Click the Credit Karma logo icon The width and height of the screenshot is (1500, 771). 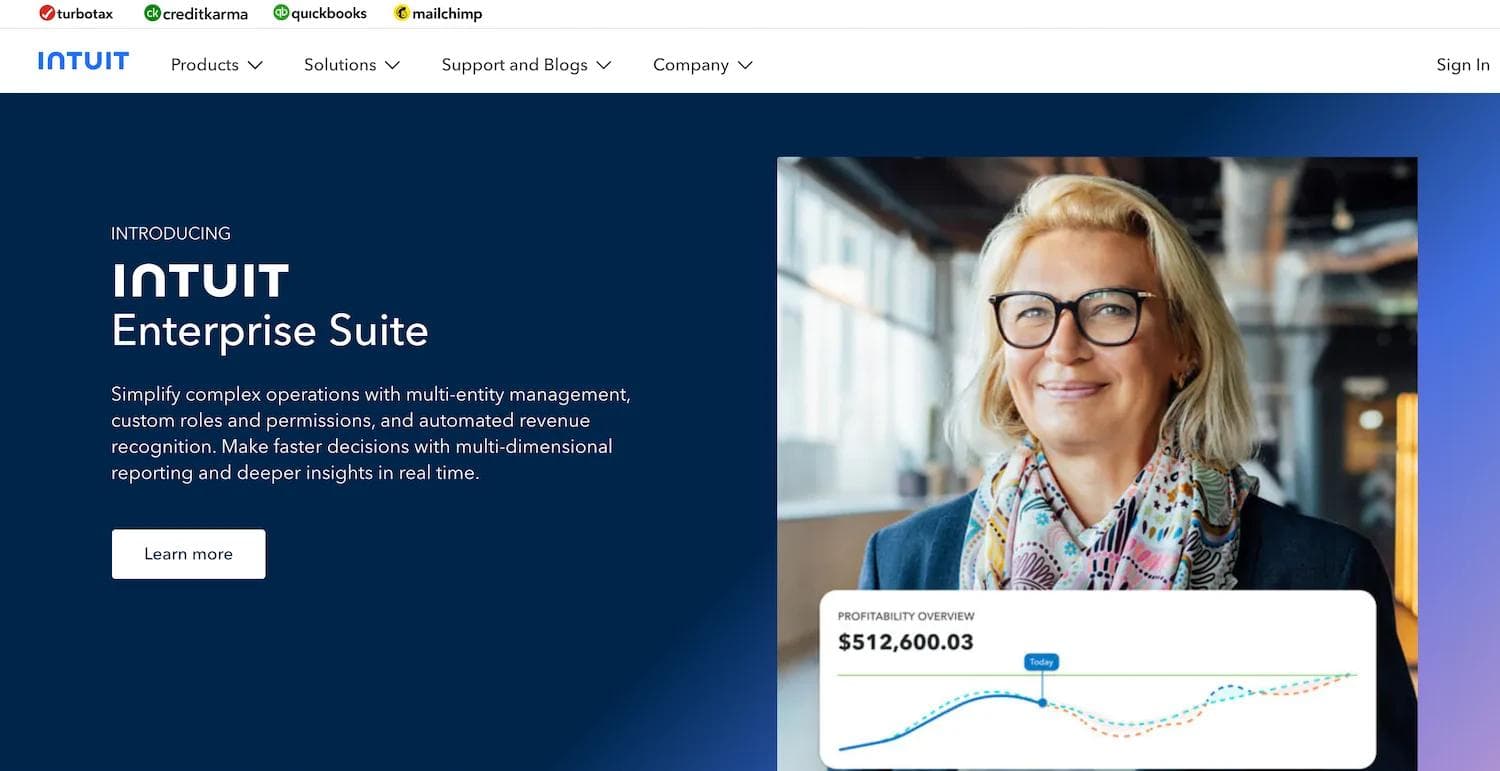click(x=151, y=13)
